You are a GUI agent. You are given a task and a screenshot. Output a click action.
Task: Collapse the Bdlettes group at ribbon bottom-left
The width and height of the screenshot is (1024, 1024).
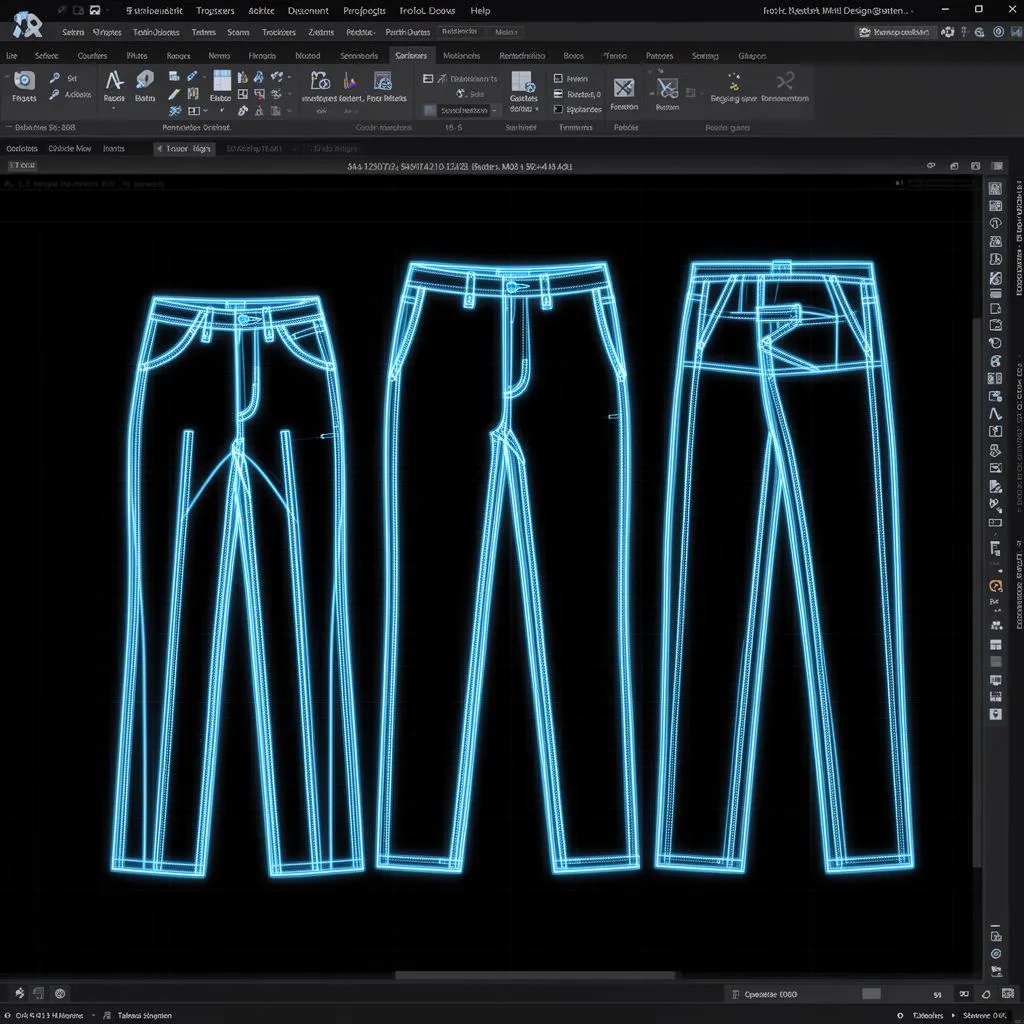(9, 127)
